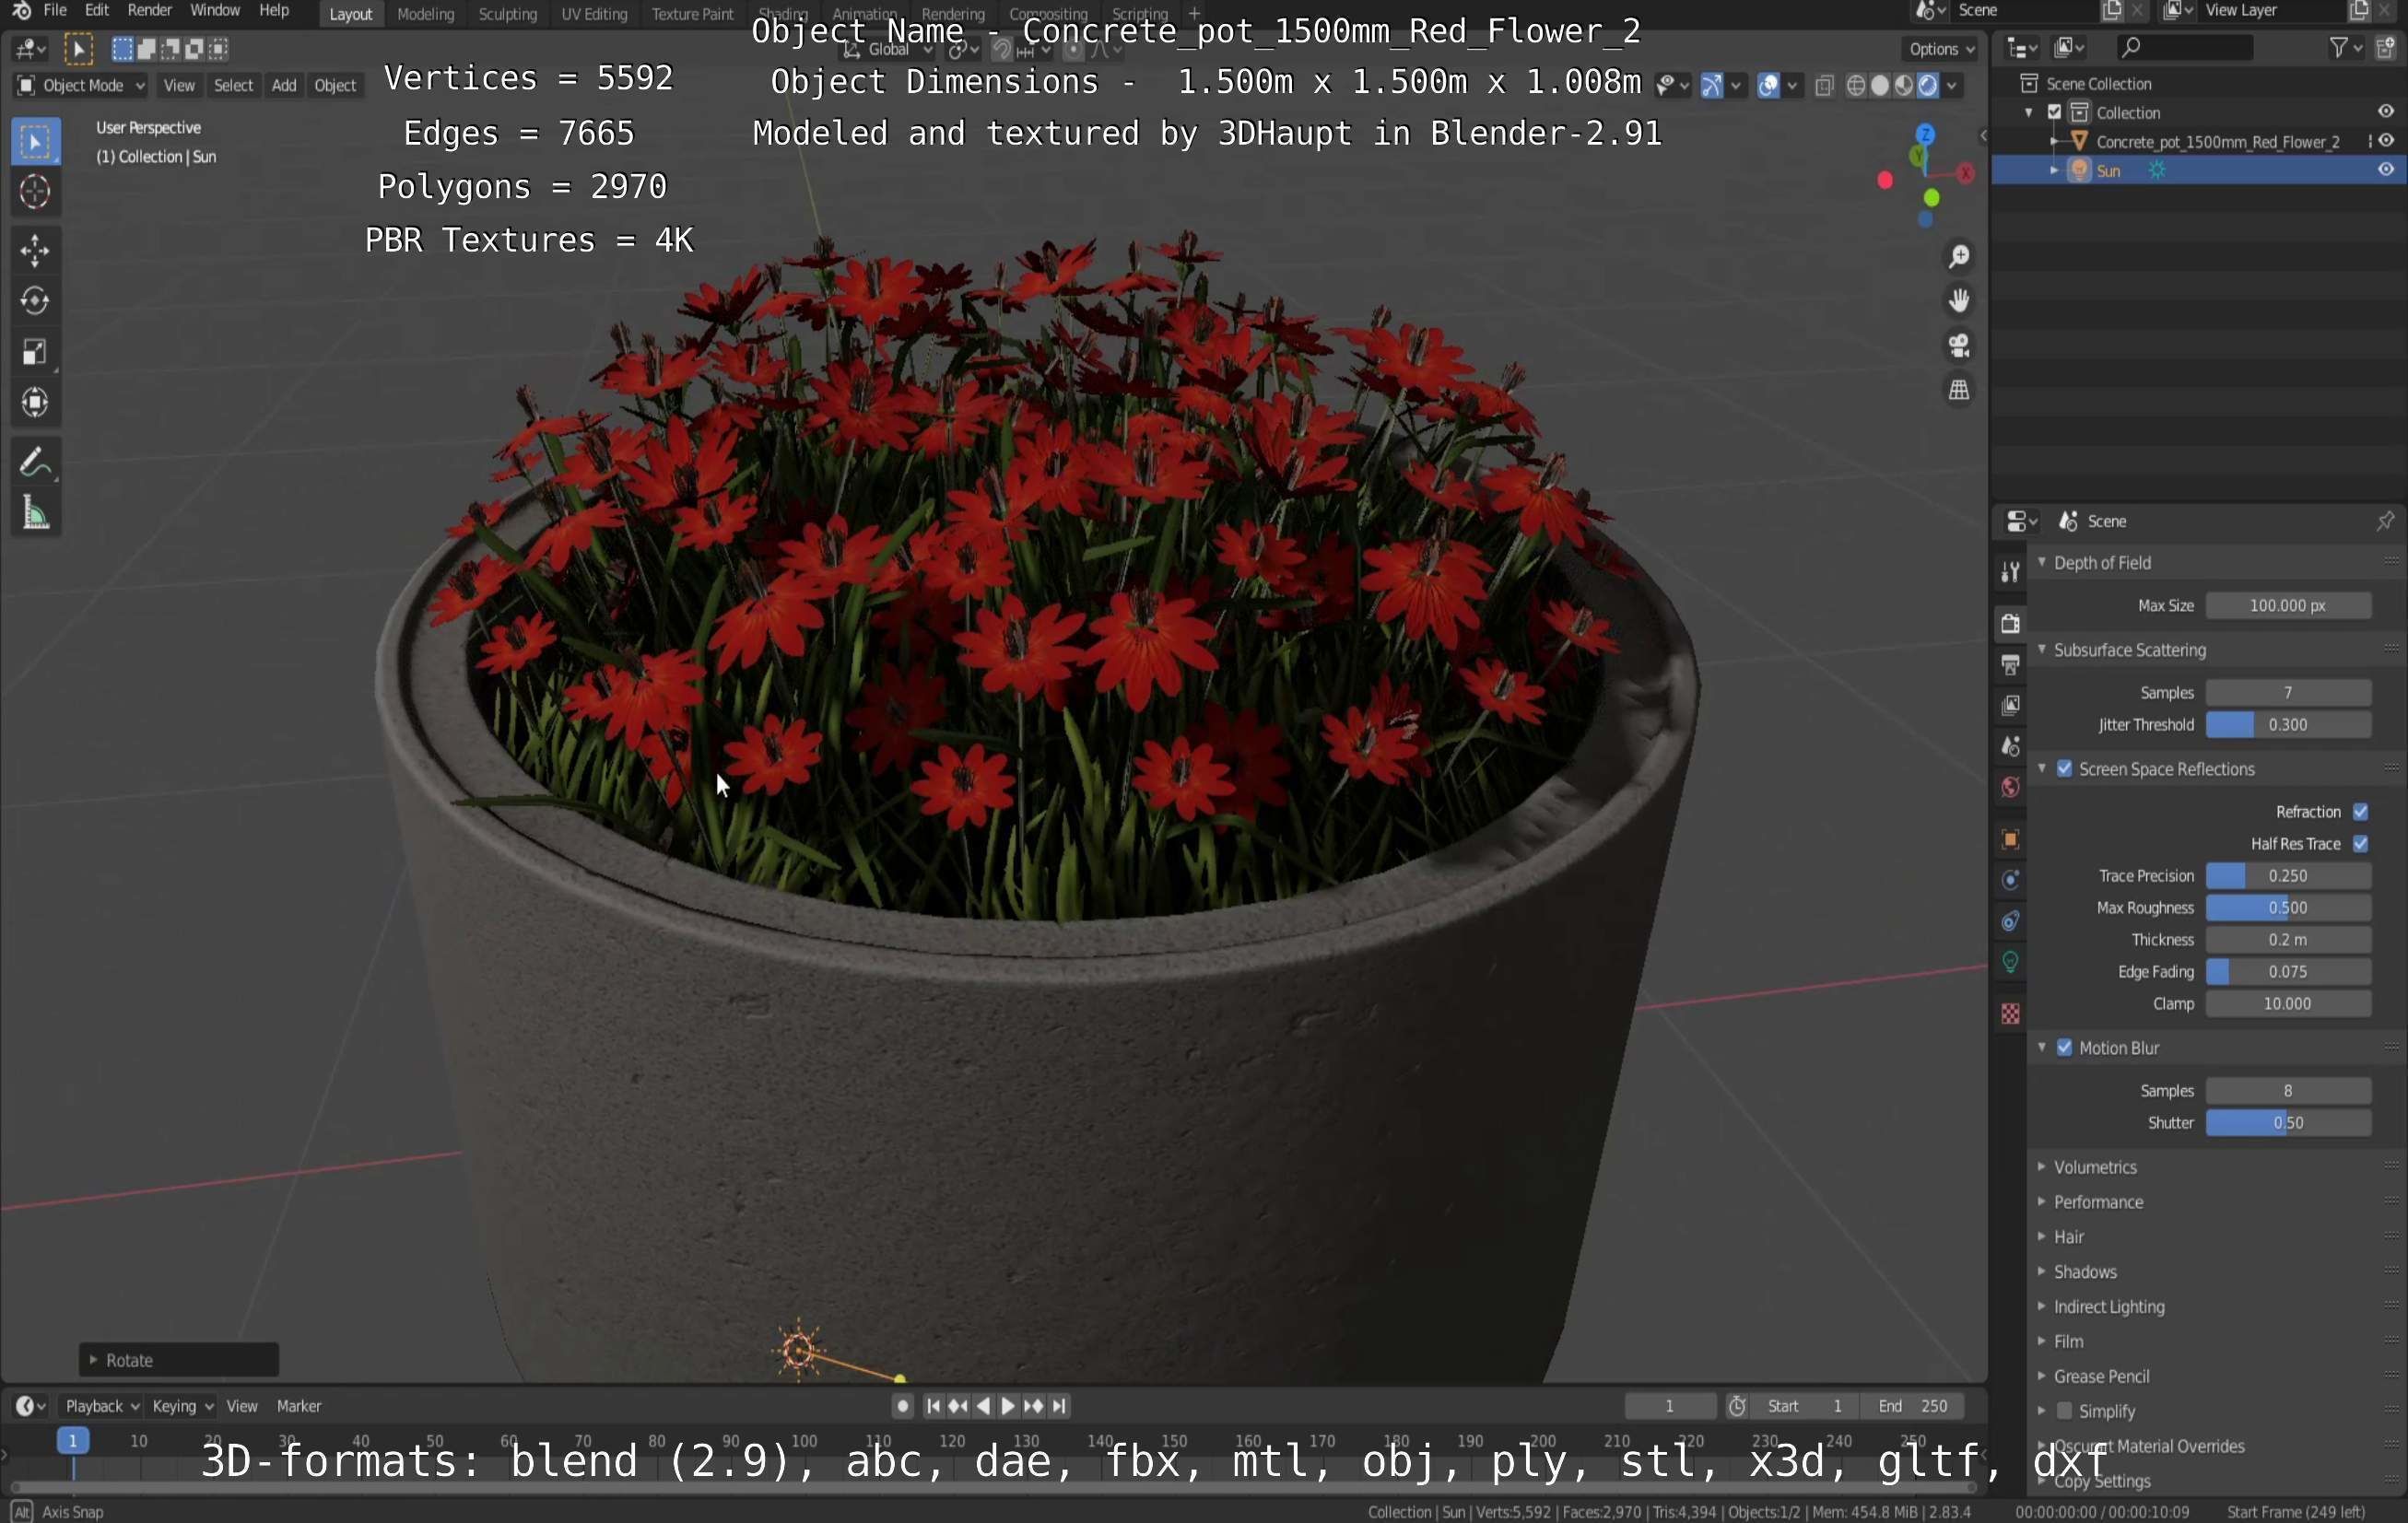The image size is (2408, 1523).
Task: Click the Pan hand viewport icon
Action: (x=1959, y=300)
